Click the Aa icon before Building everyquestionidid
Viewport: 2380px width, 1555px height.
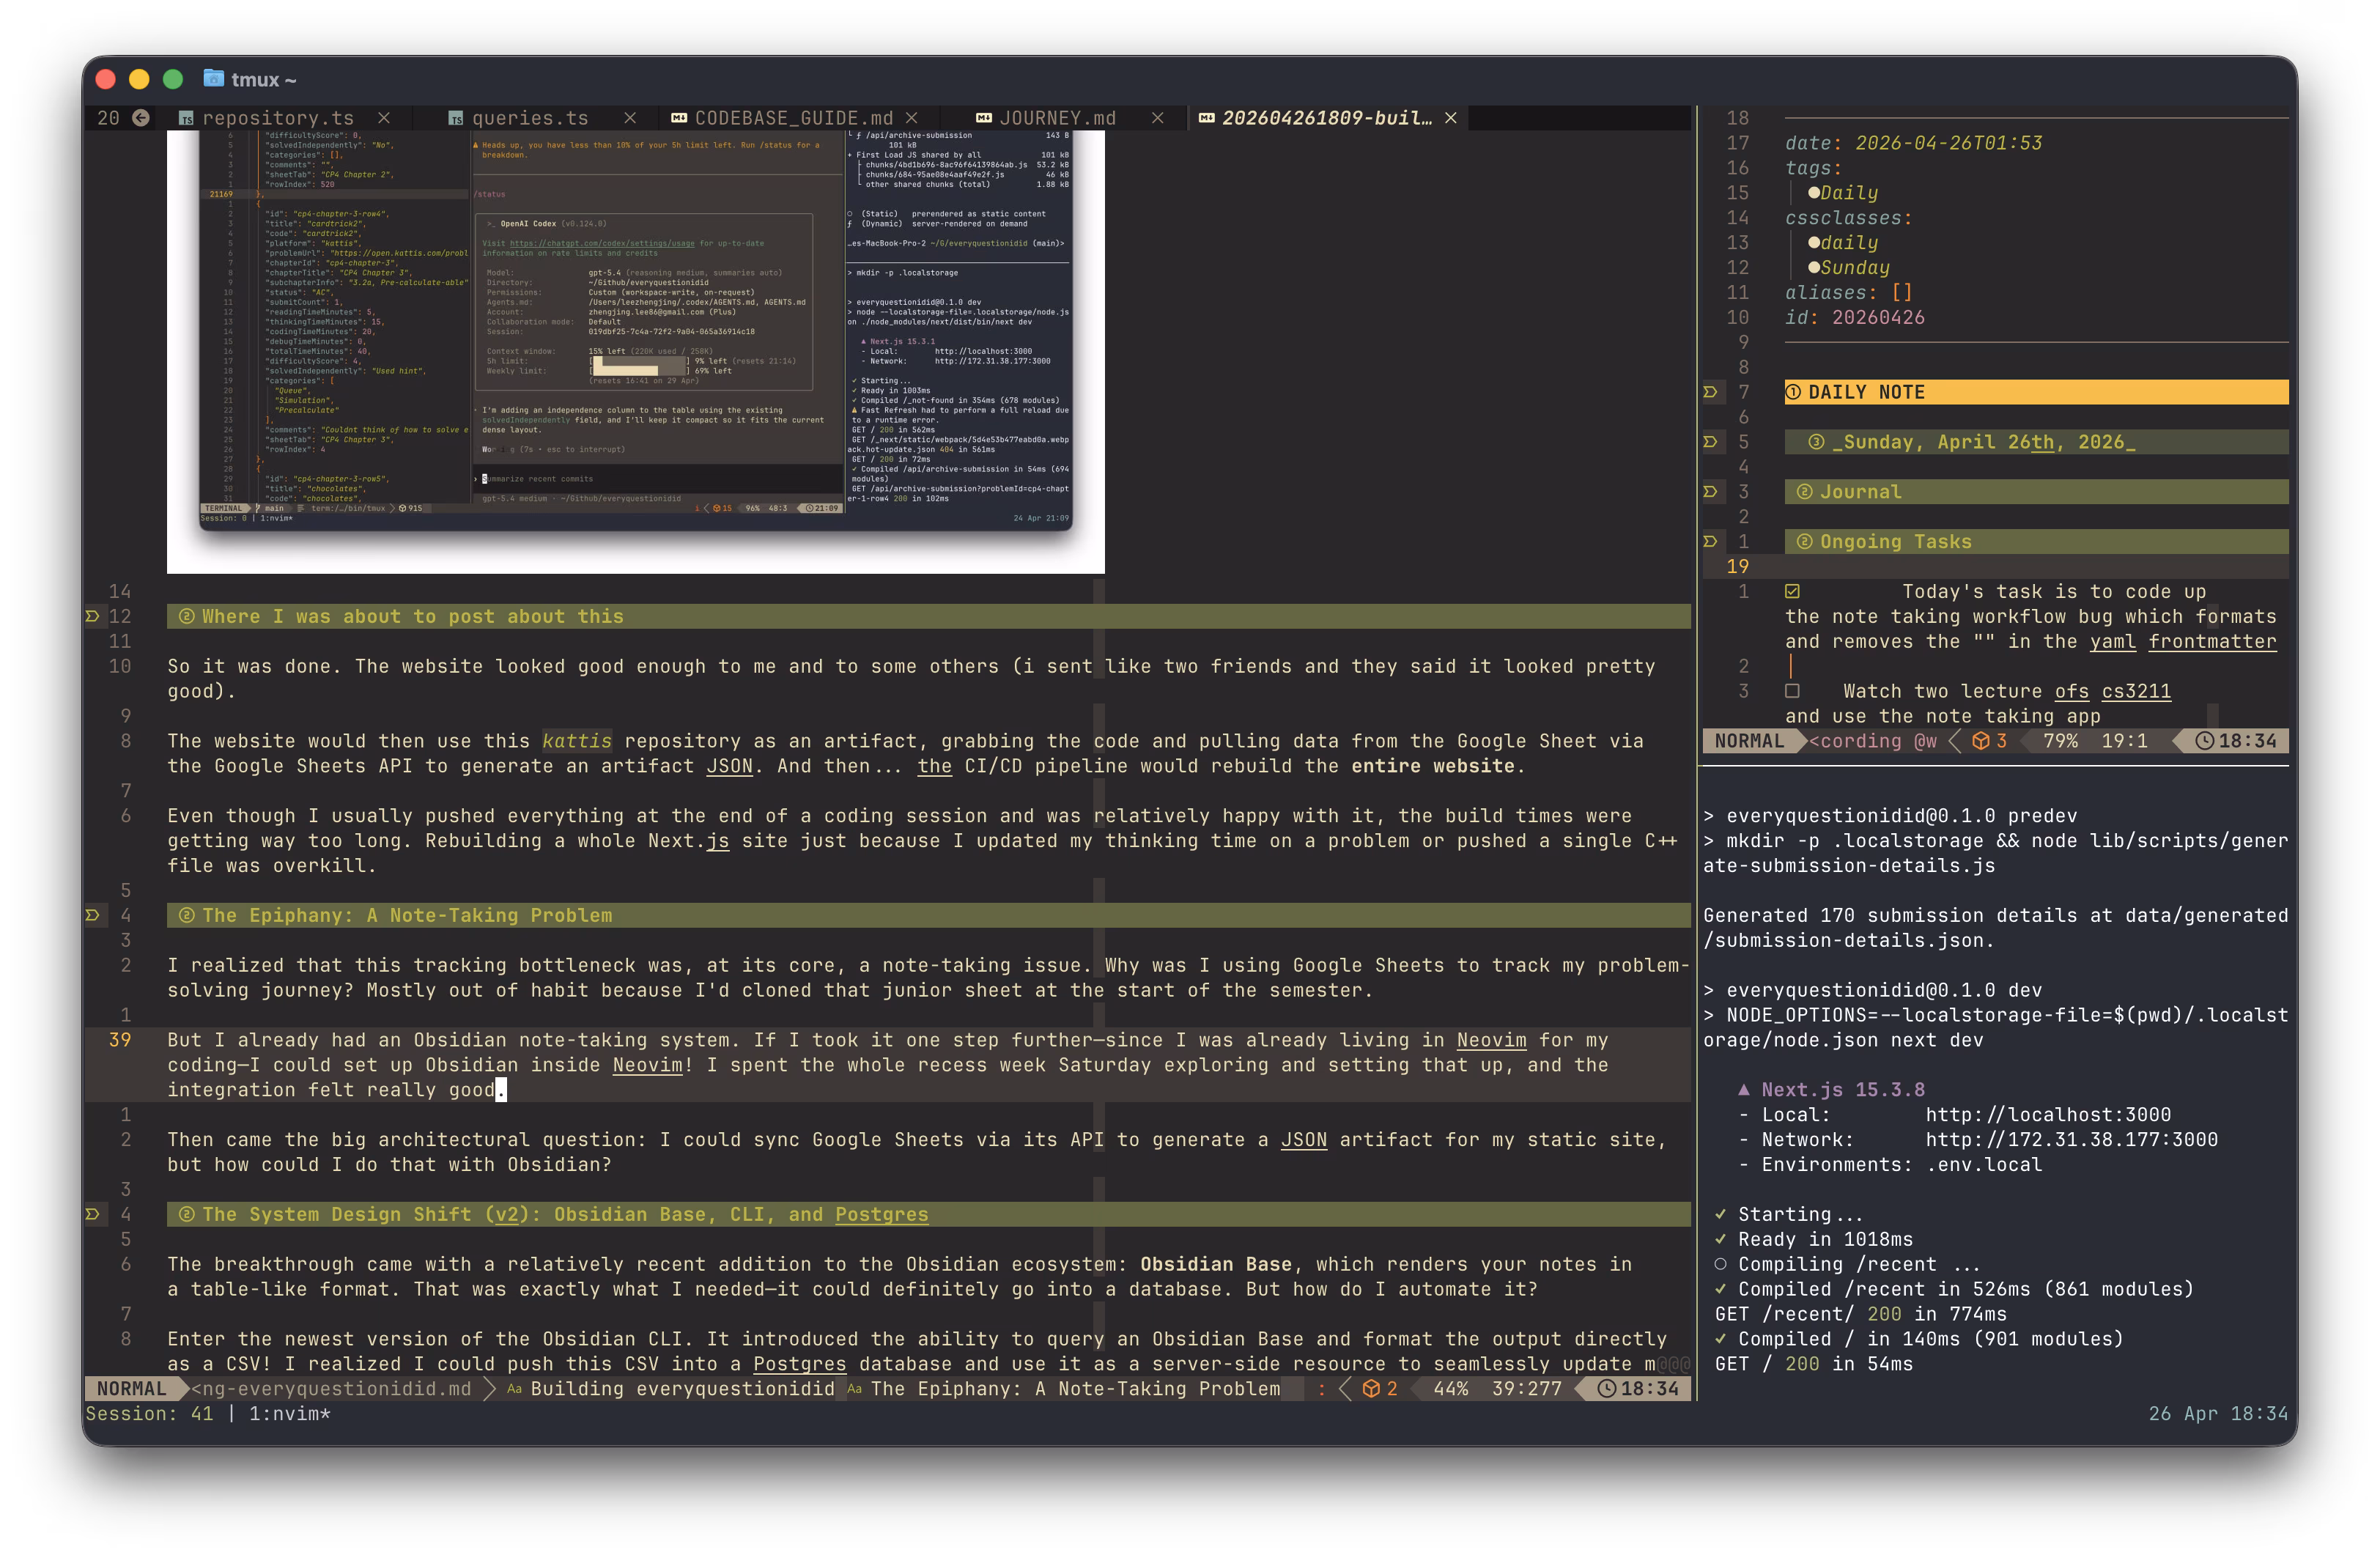click(514, 1389)
